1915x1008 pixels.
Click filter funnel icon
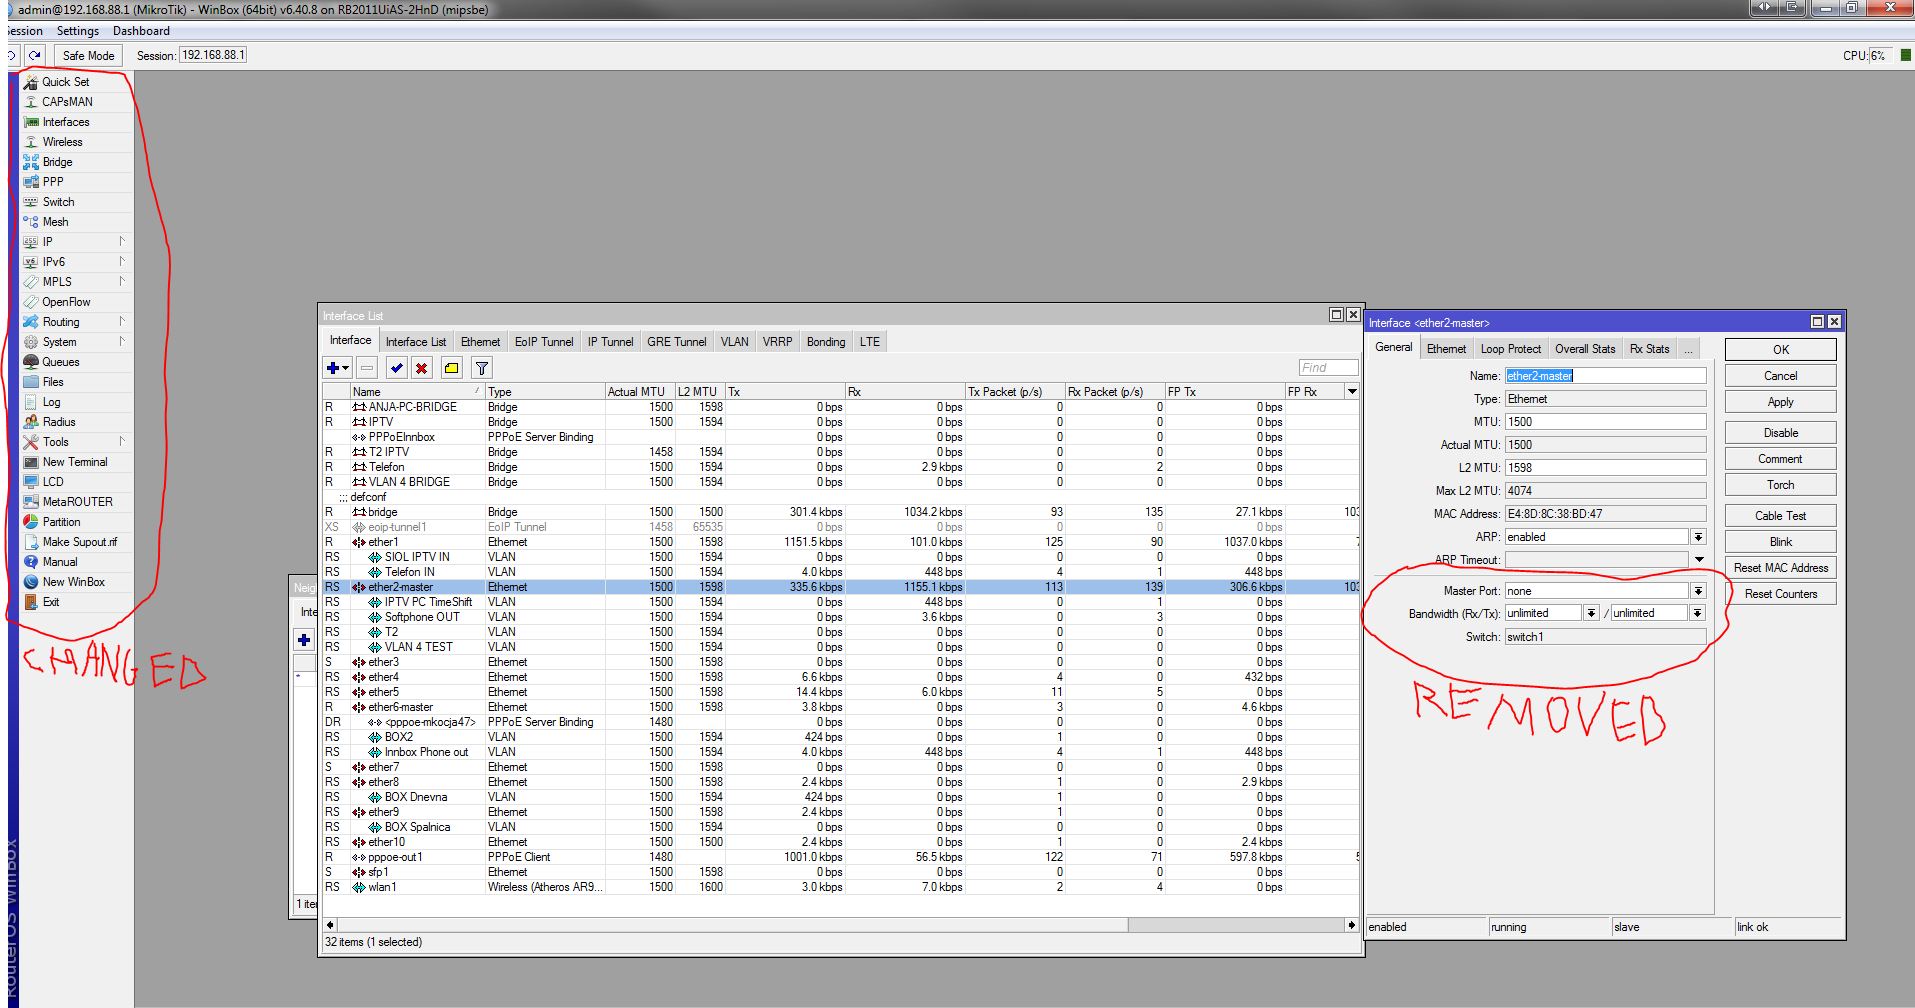(x=482, y=368)
